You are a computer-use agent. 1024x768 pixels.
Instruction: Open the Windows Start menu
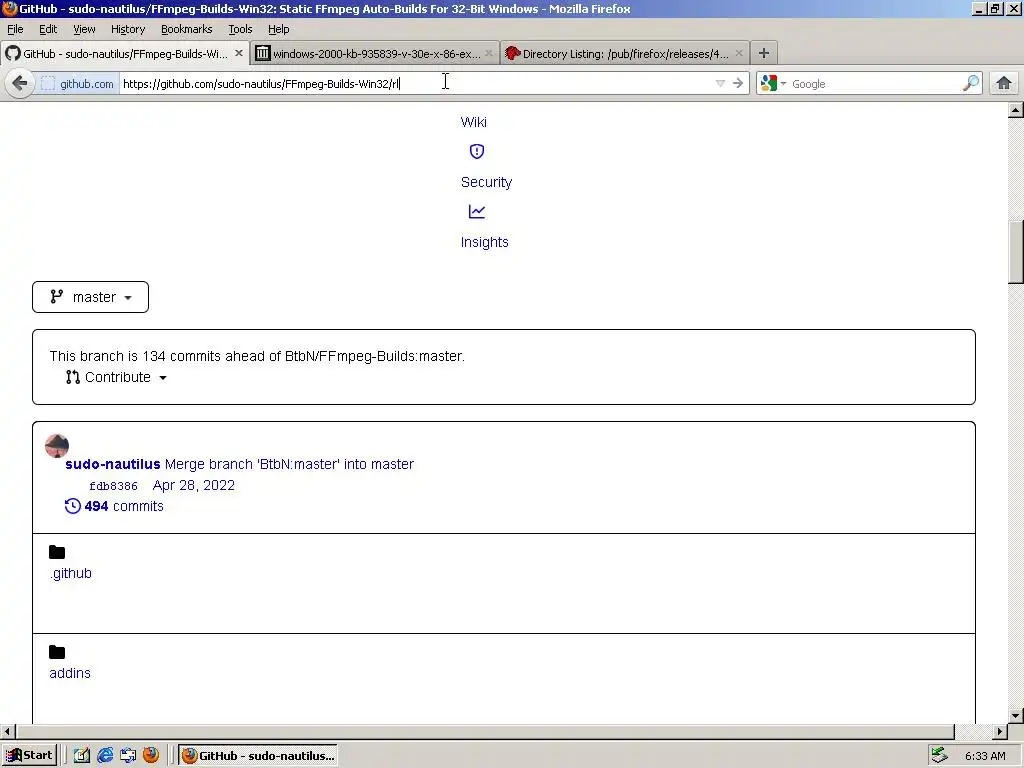click(x=29, y=756)
